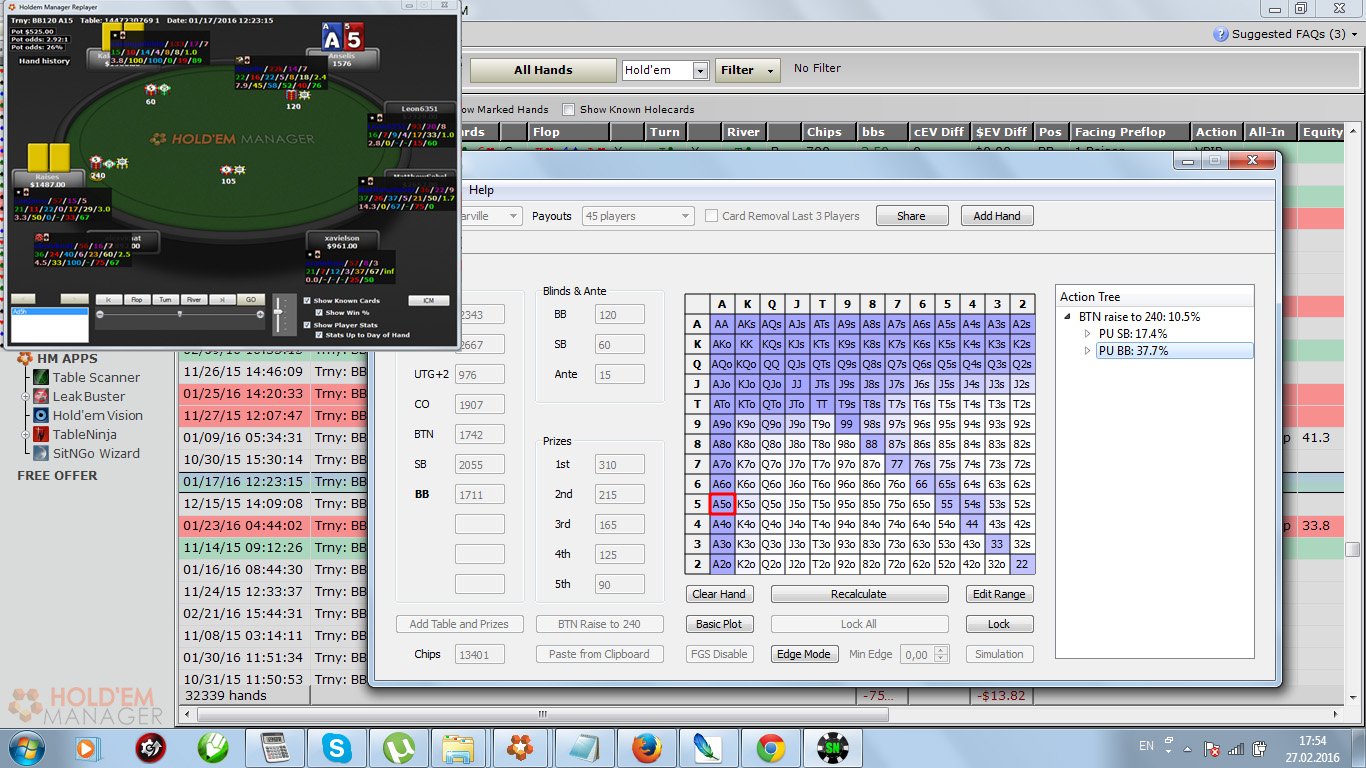This screenshot has height=768, width=1366.
Task: Click the Hand history label in replayer
Action: (44, 61)
